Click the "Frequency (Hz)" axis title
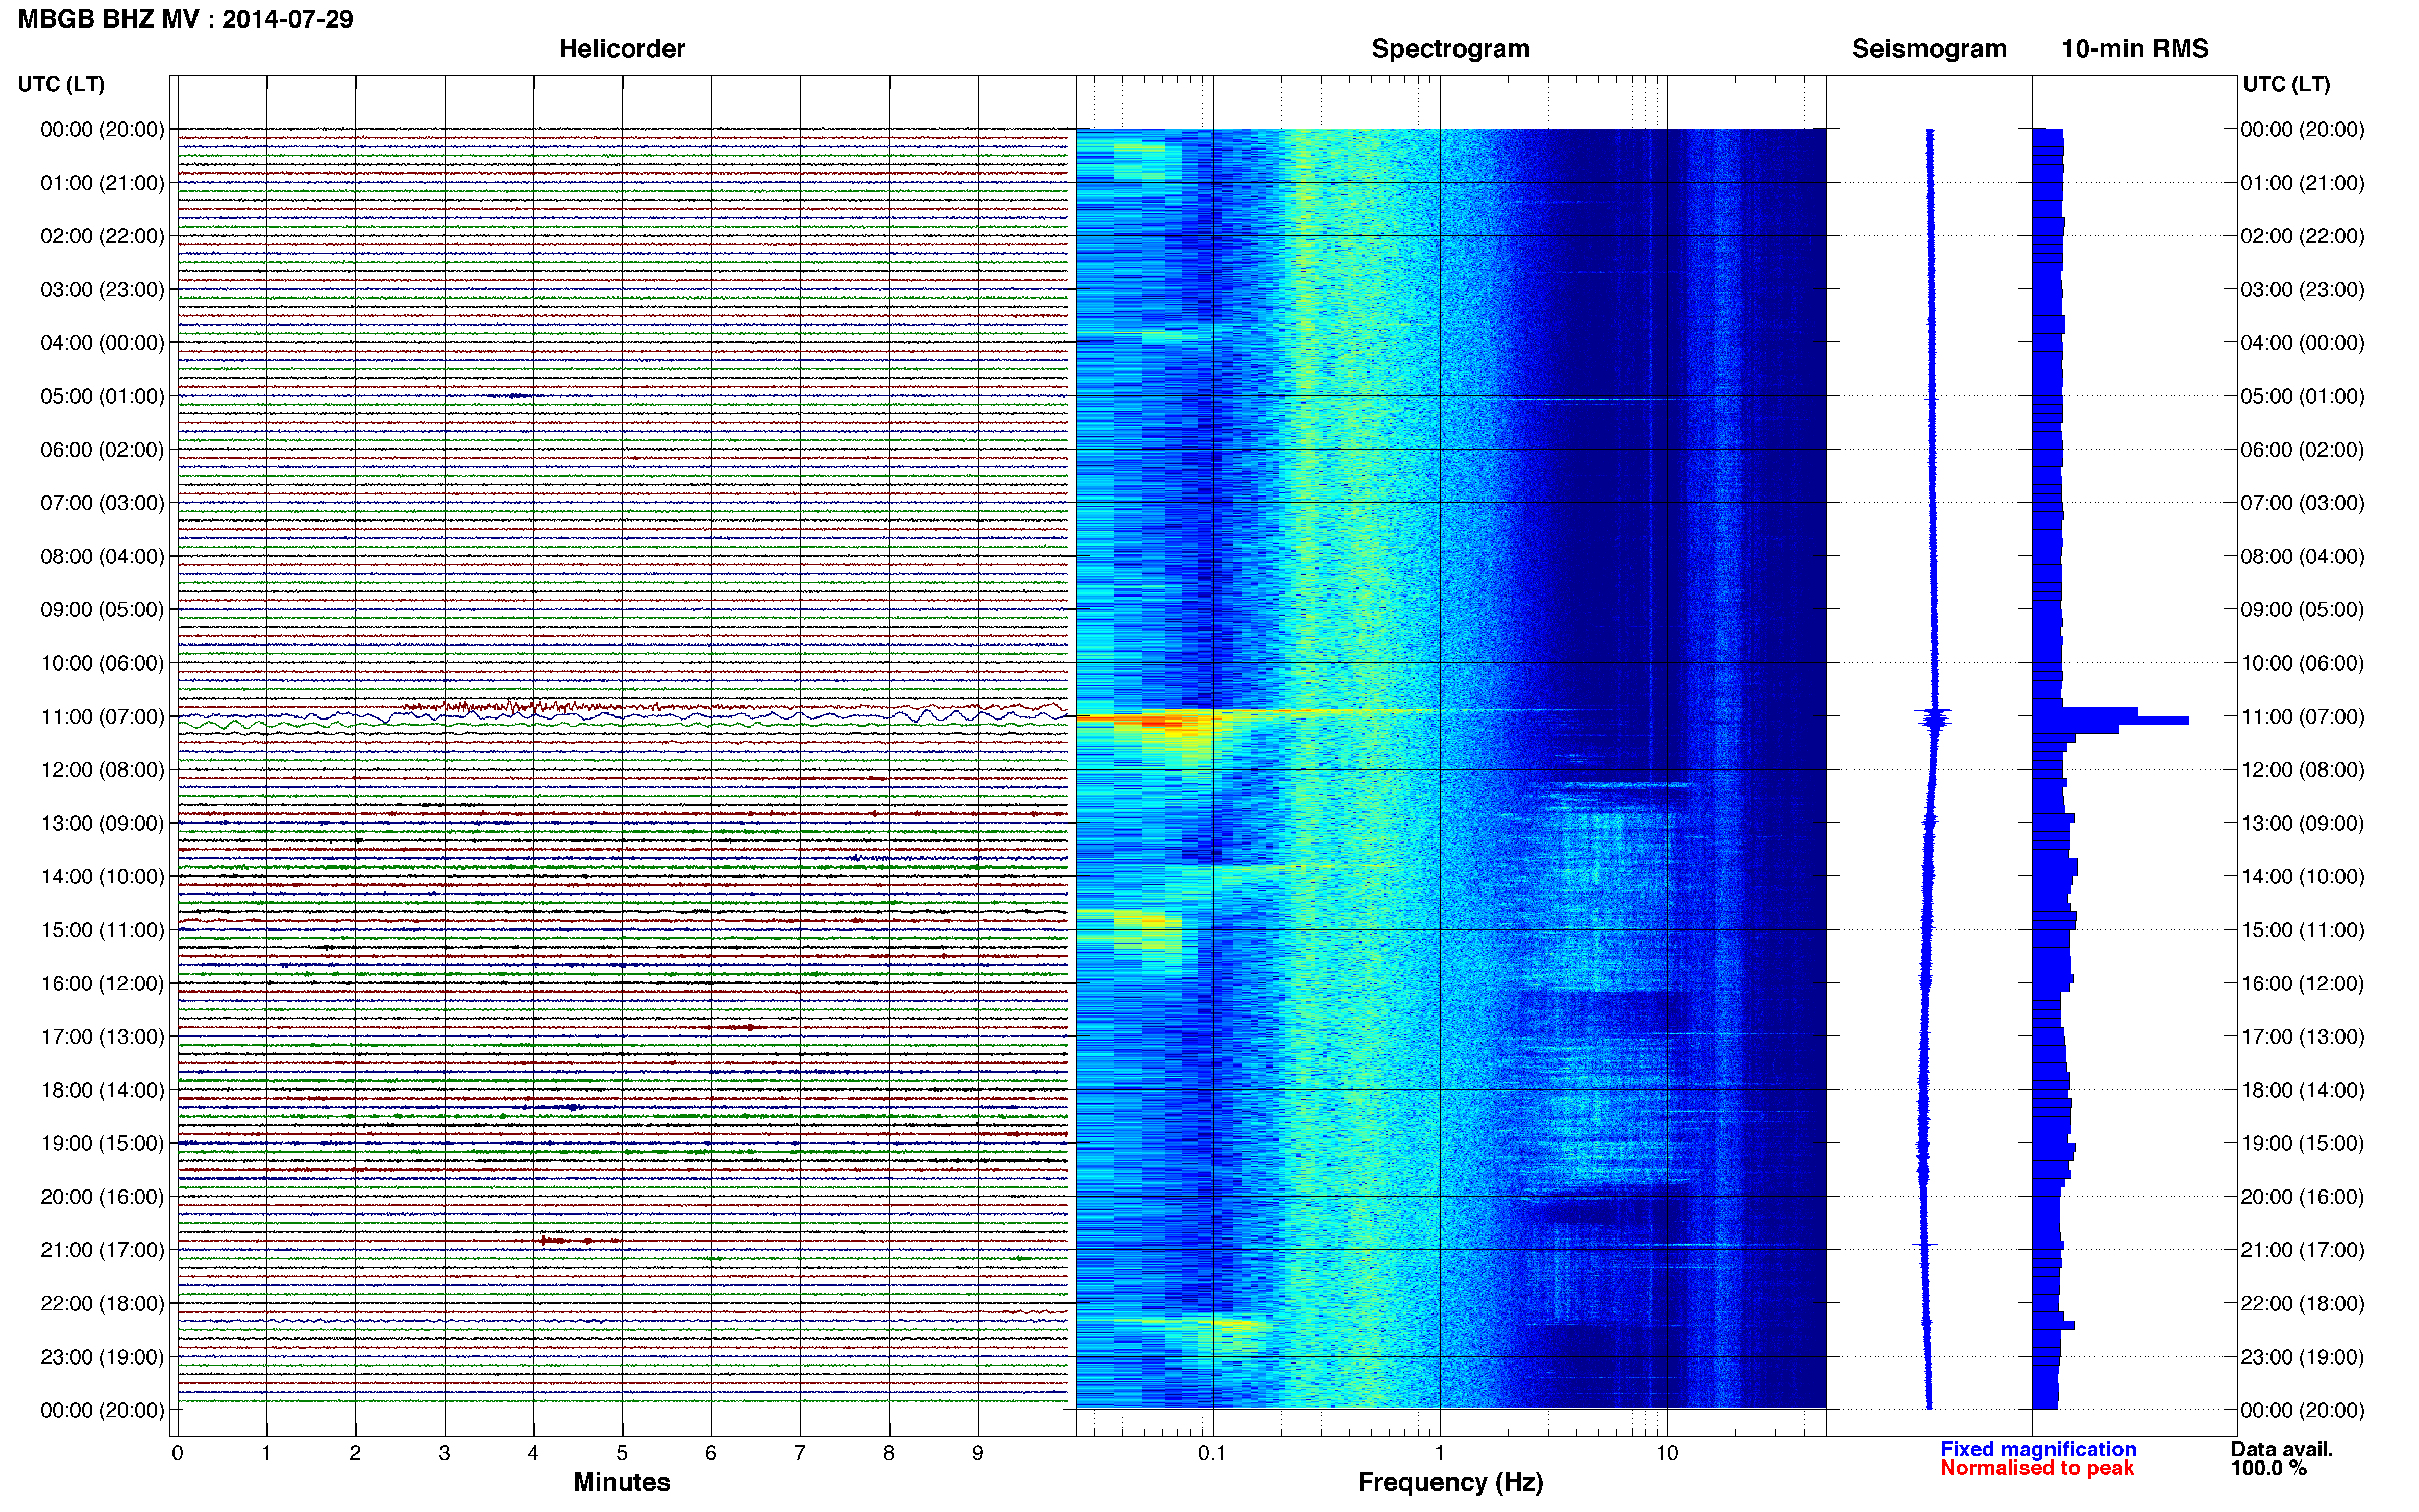The height and width of the screenshot is (1512, 2419). 1450,1483
